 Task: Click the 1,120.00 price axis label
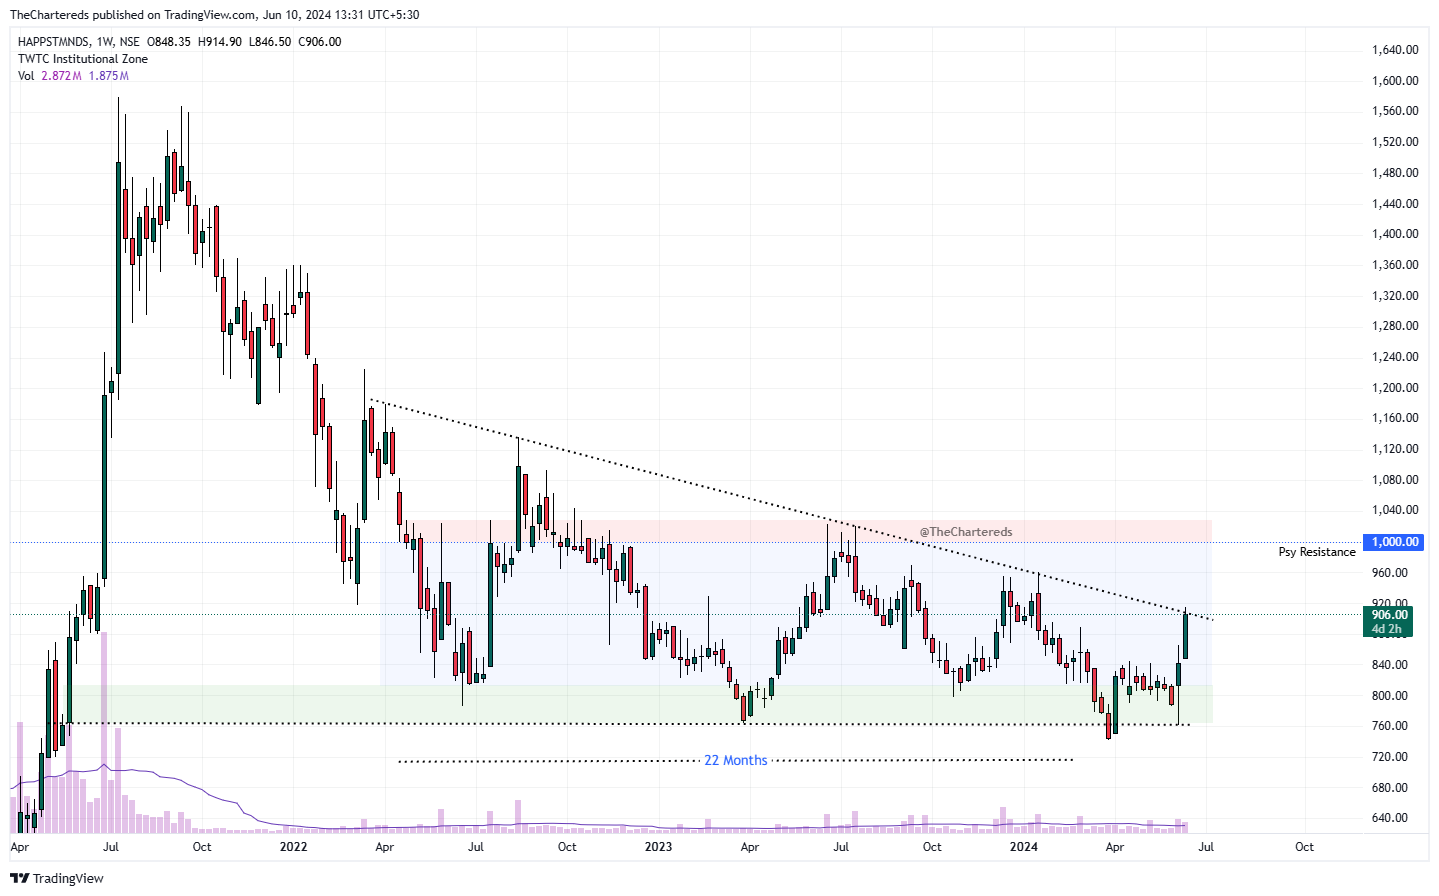click(x=1395, y=449)
